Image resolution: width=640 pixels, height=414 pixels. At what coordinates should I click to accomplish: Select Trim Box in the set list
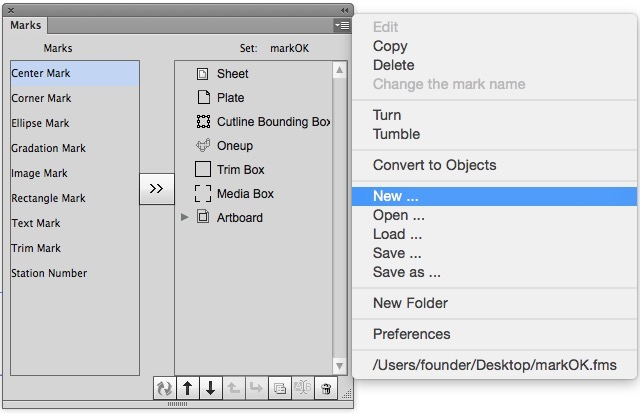240,170
